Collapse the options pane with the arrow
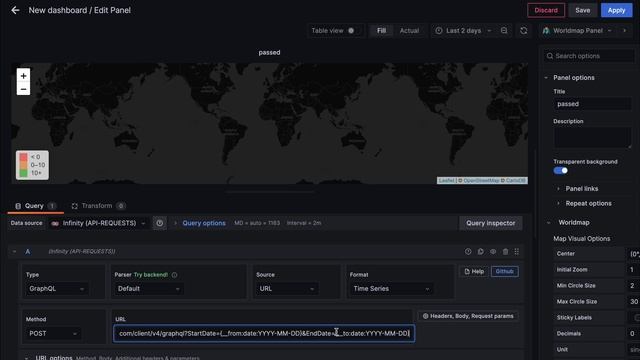640x360 pixels. [624, 31]
